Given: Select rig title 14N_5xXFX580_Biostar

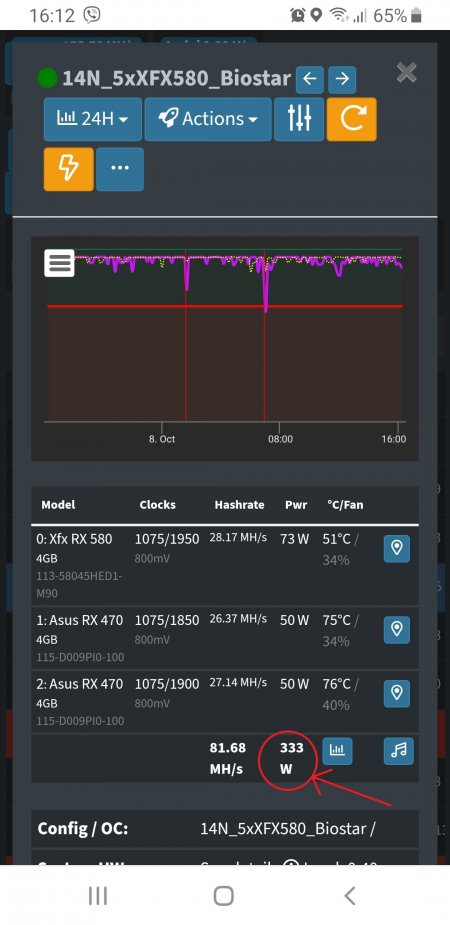Looking at the screenshot, I should click(x=176, y=78).
